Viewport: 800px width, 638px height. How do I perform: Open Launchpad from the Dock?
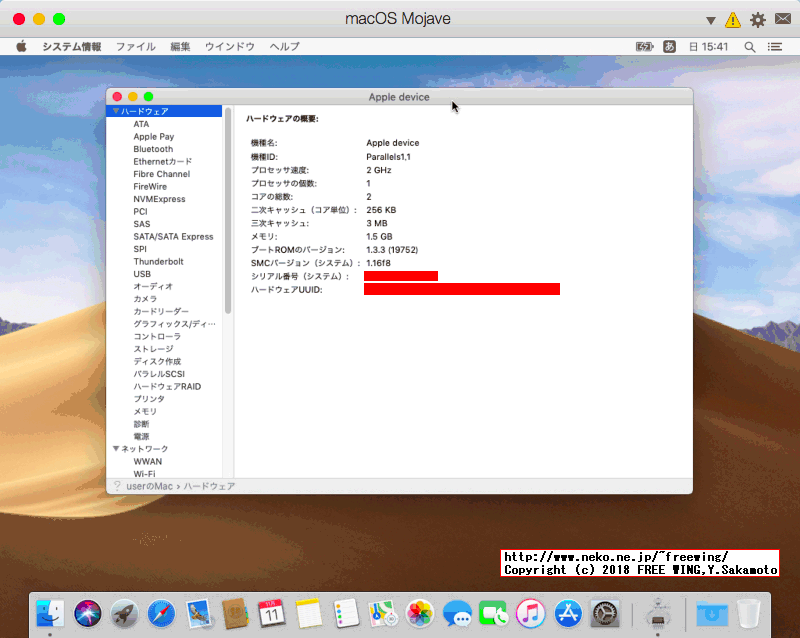point(123,613)
